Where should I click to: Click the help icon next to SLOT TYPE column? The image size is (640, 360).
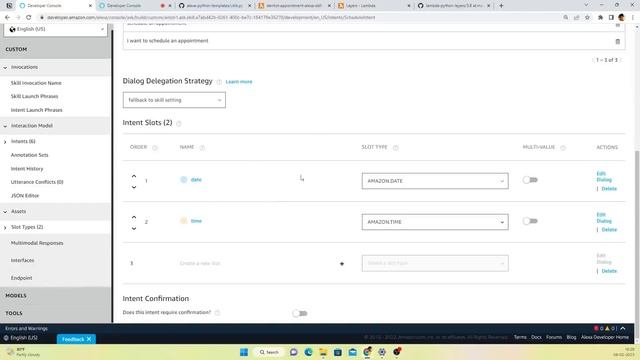[396, 148]
